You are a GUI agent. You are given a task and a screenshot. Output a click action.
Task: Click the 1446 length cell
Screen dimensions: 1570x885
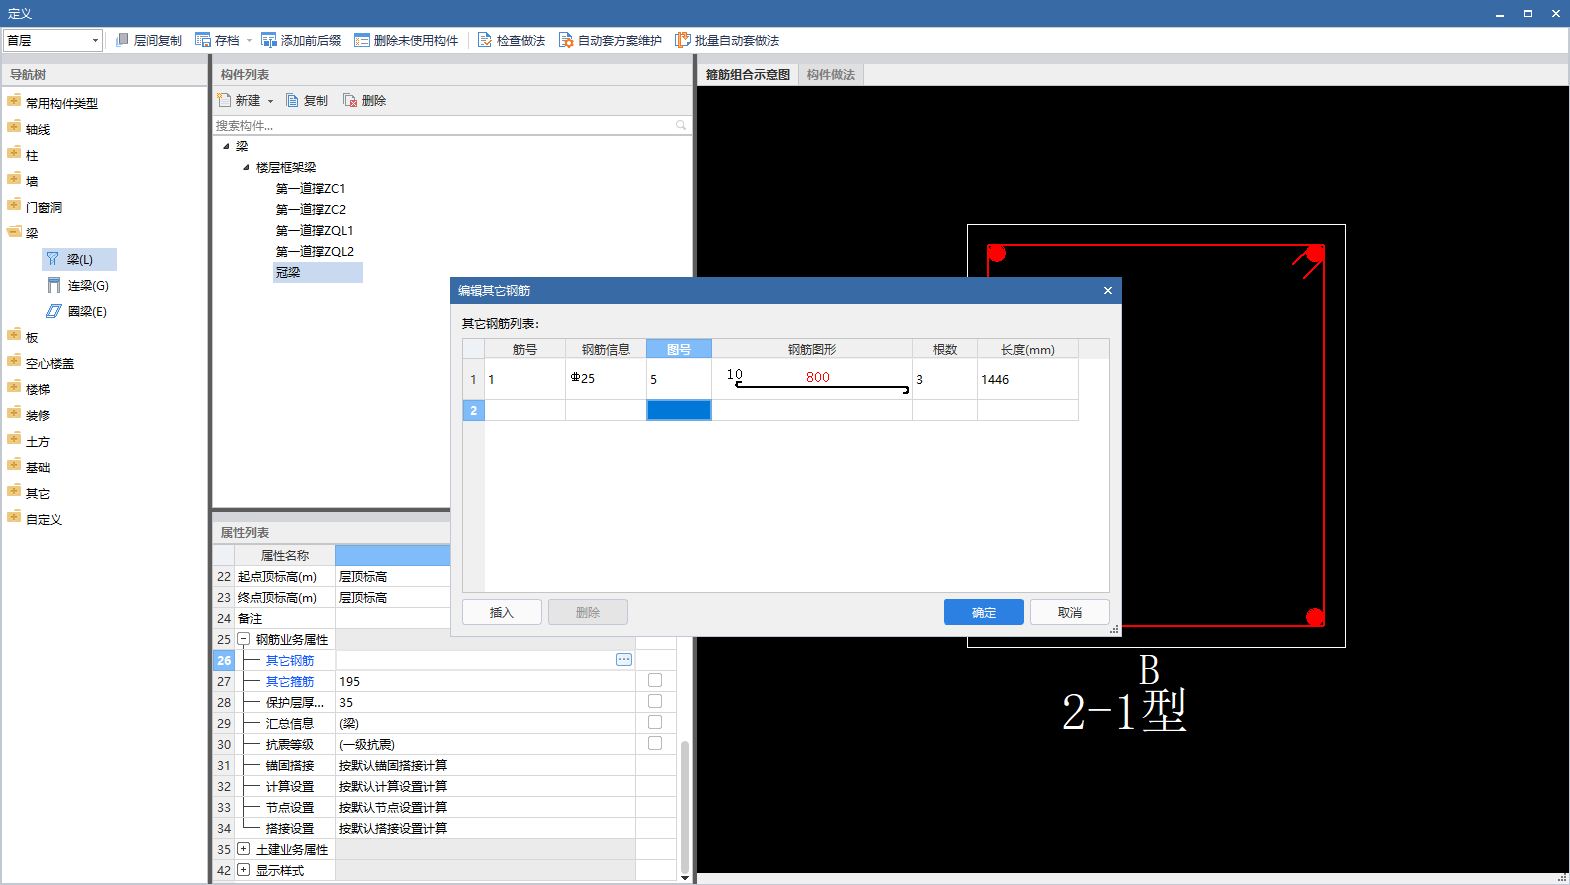(1028, 379)
